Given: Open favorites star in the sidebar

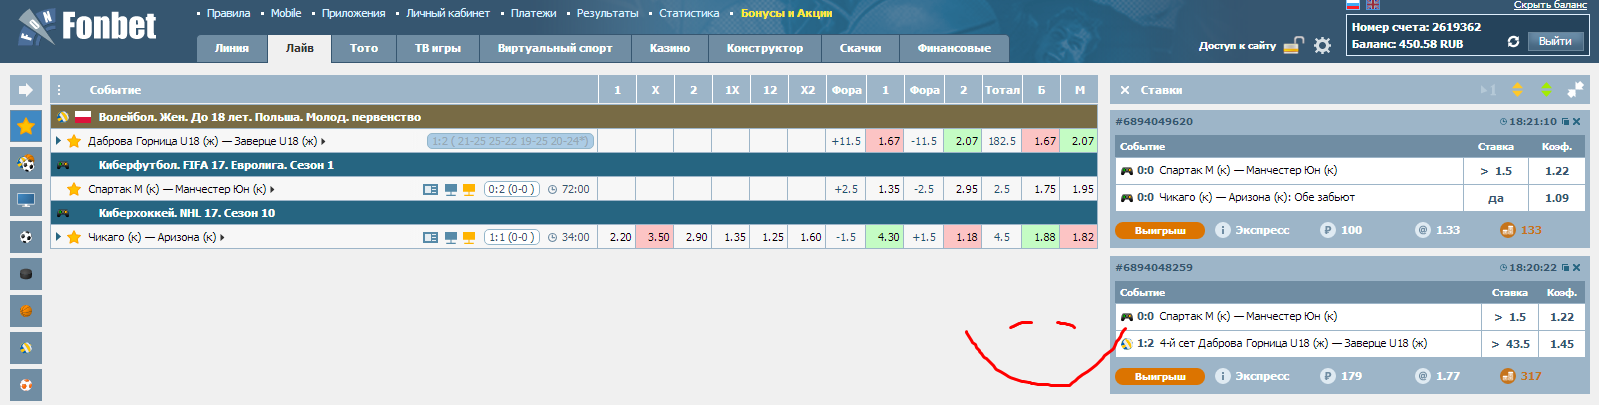Looking at the screenshot, I should 26,126.
